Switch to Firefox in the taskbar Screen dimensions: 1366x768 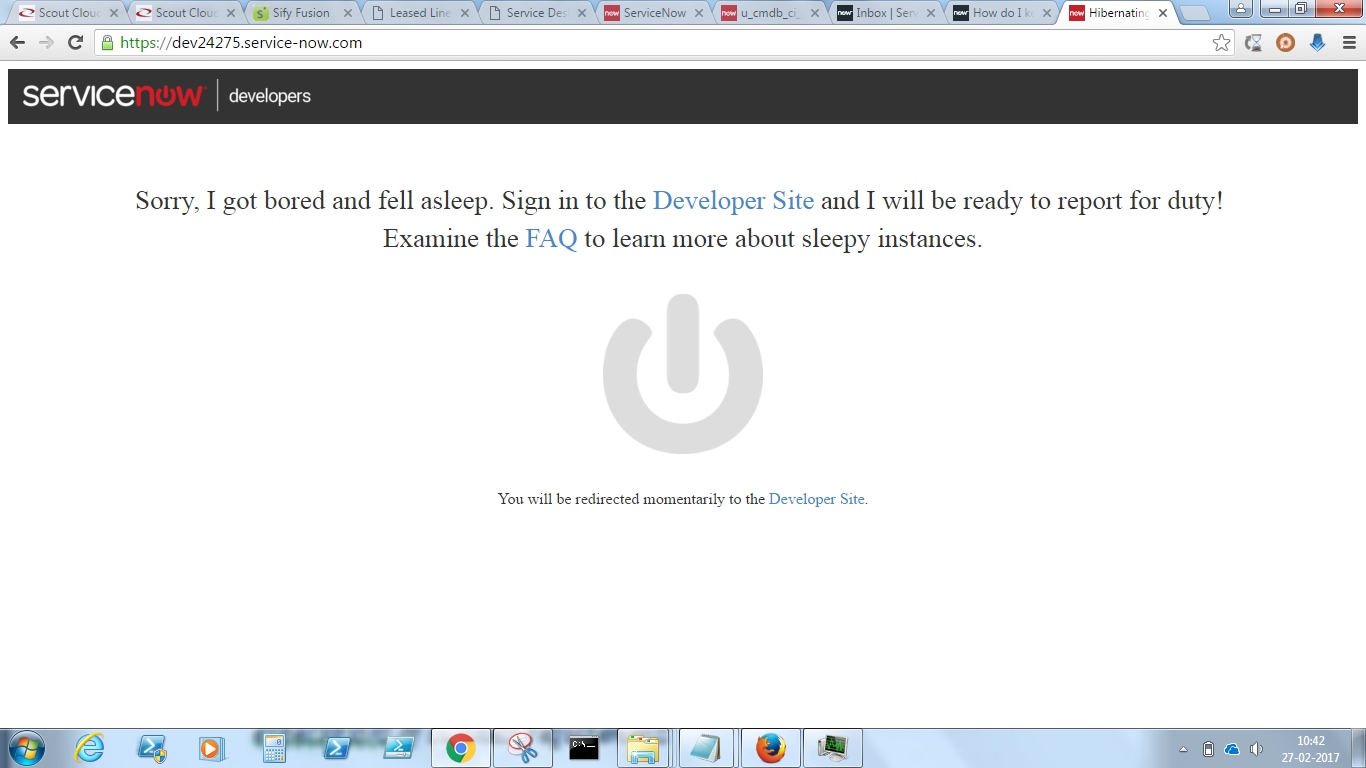(770, 748)
